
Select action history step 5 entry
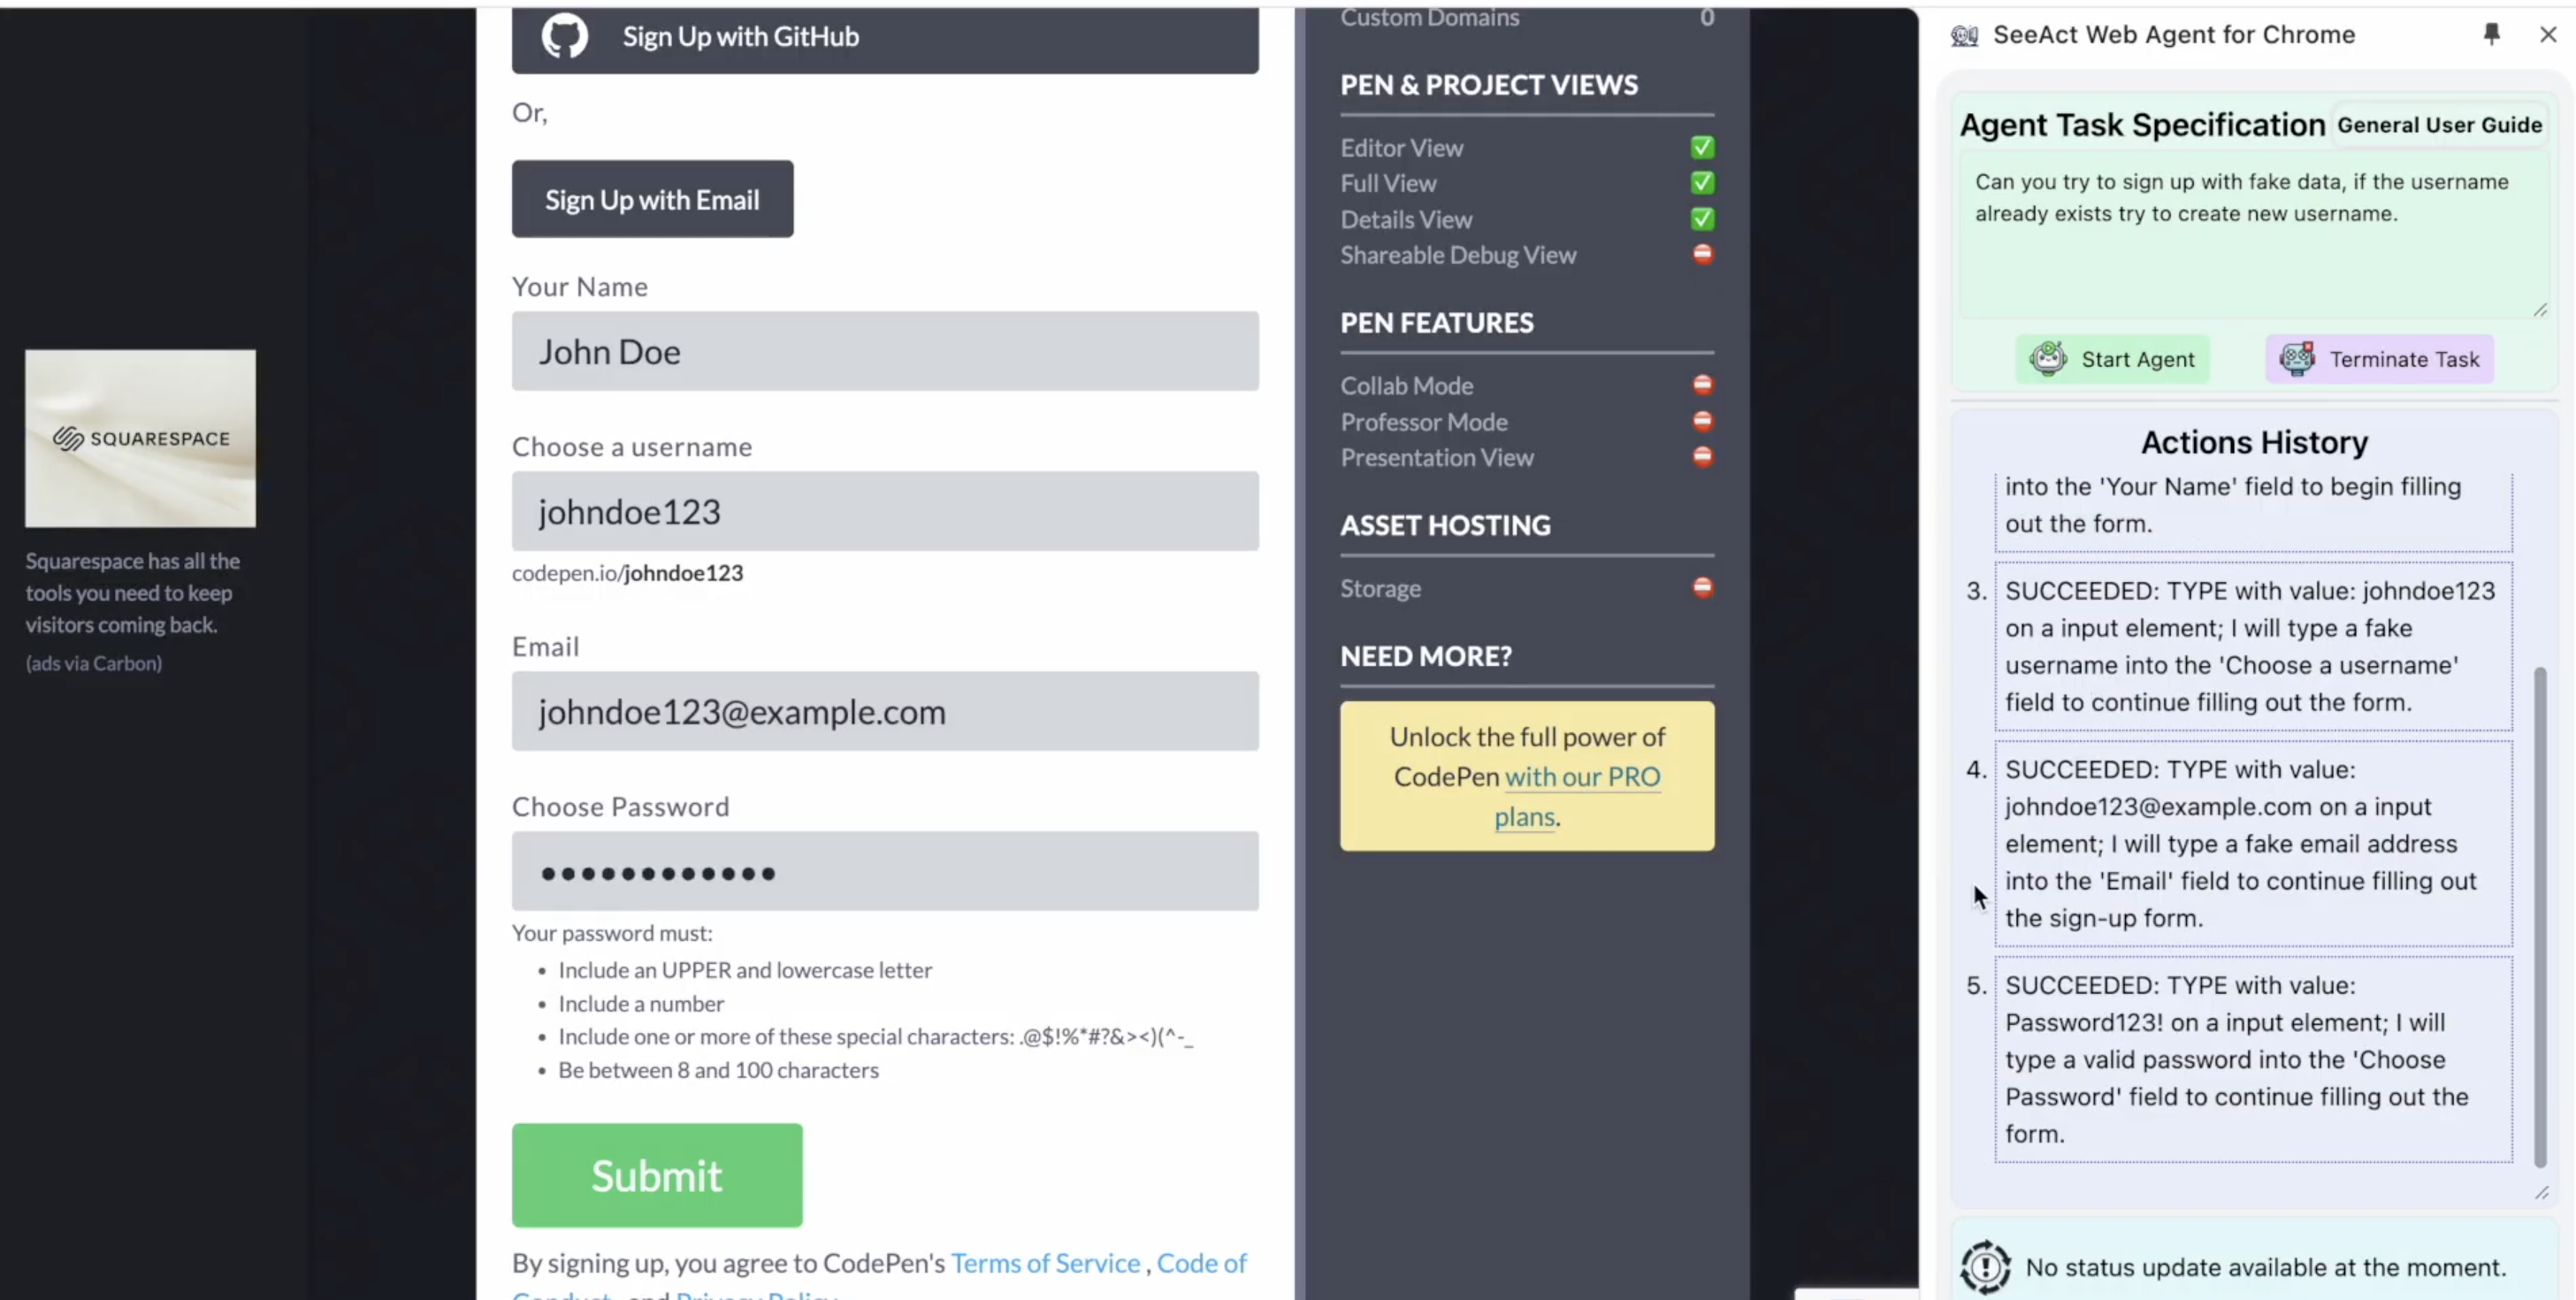coord(2253,1060)
